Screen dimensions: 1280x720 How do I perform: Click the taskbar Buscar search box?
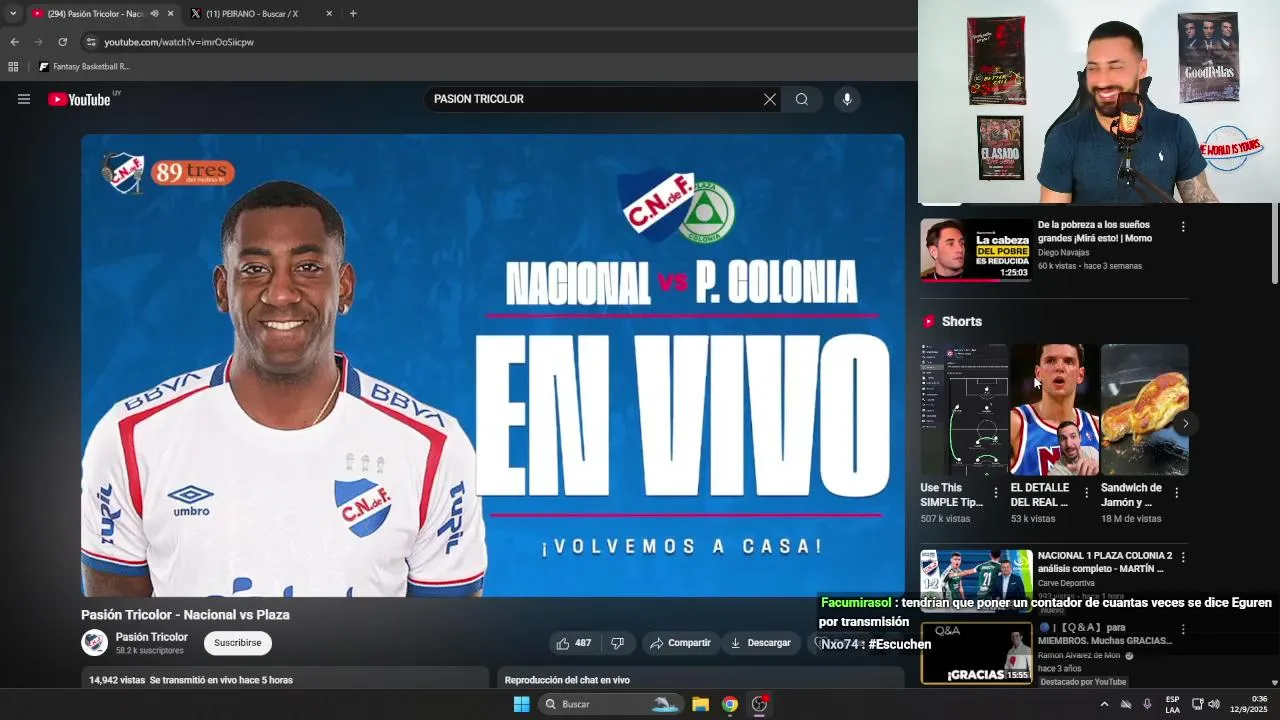click(611, 704)
